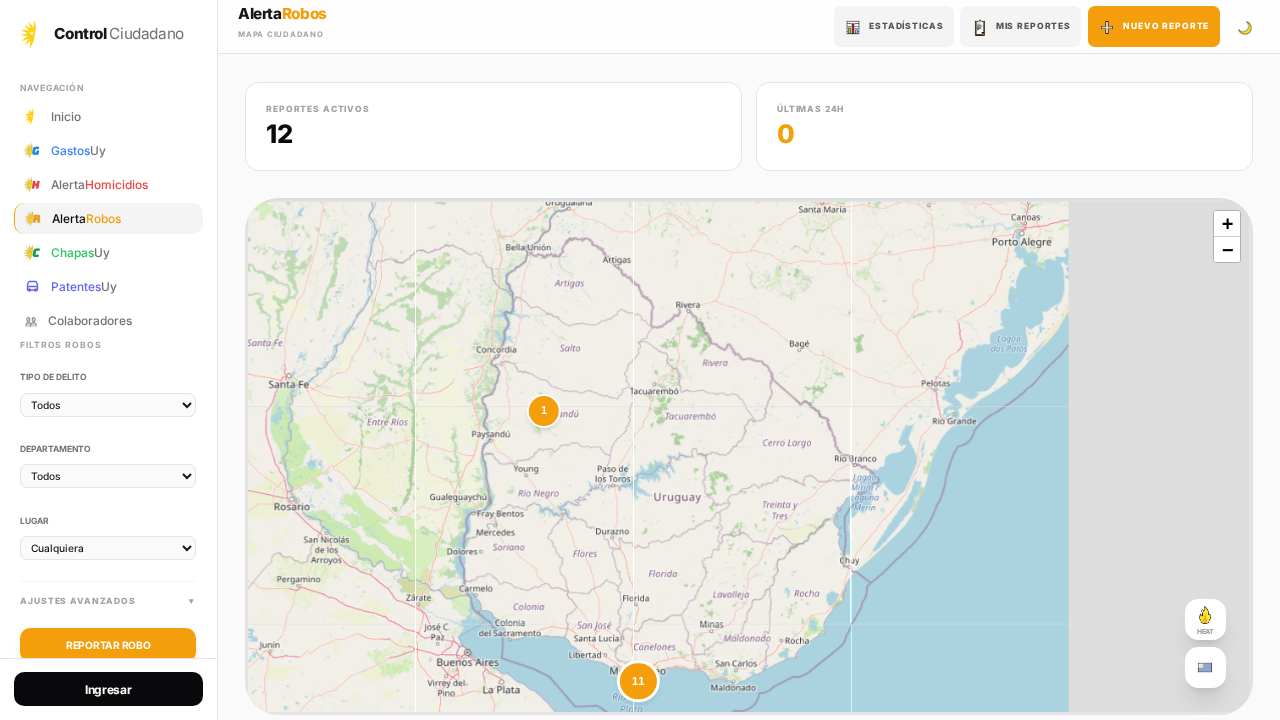Zoom in on the map
The width and height of the screenshot is (1280, 720).
1227,224
